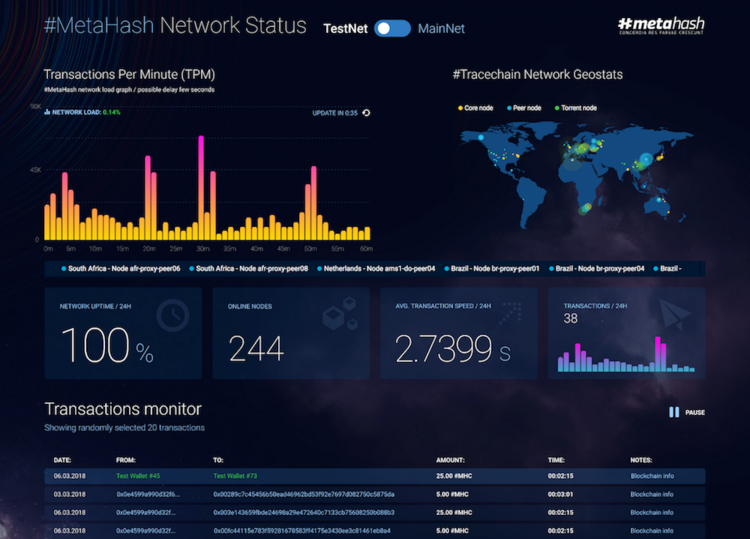The image size is (750, 539).
Task: Click the AMOUNT: column header
Action: [450, 460]
